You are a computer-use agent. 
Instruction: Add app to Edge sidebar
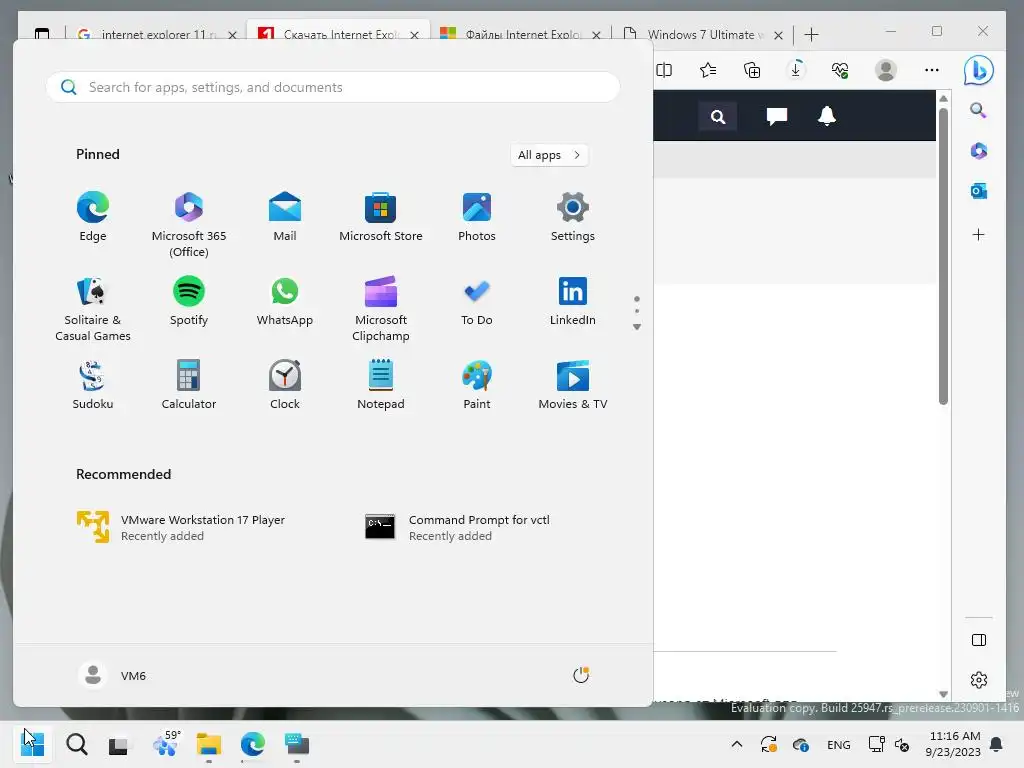[978, 234]
